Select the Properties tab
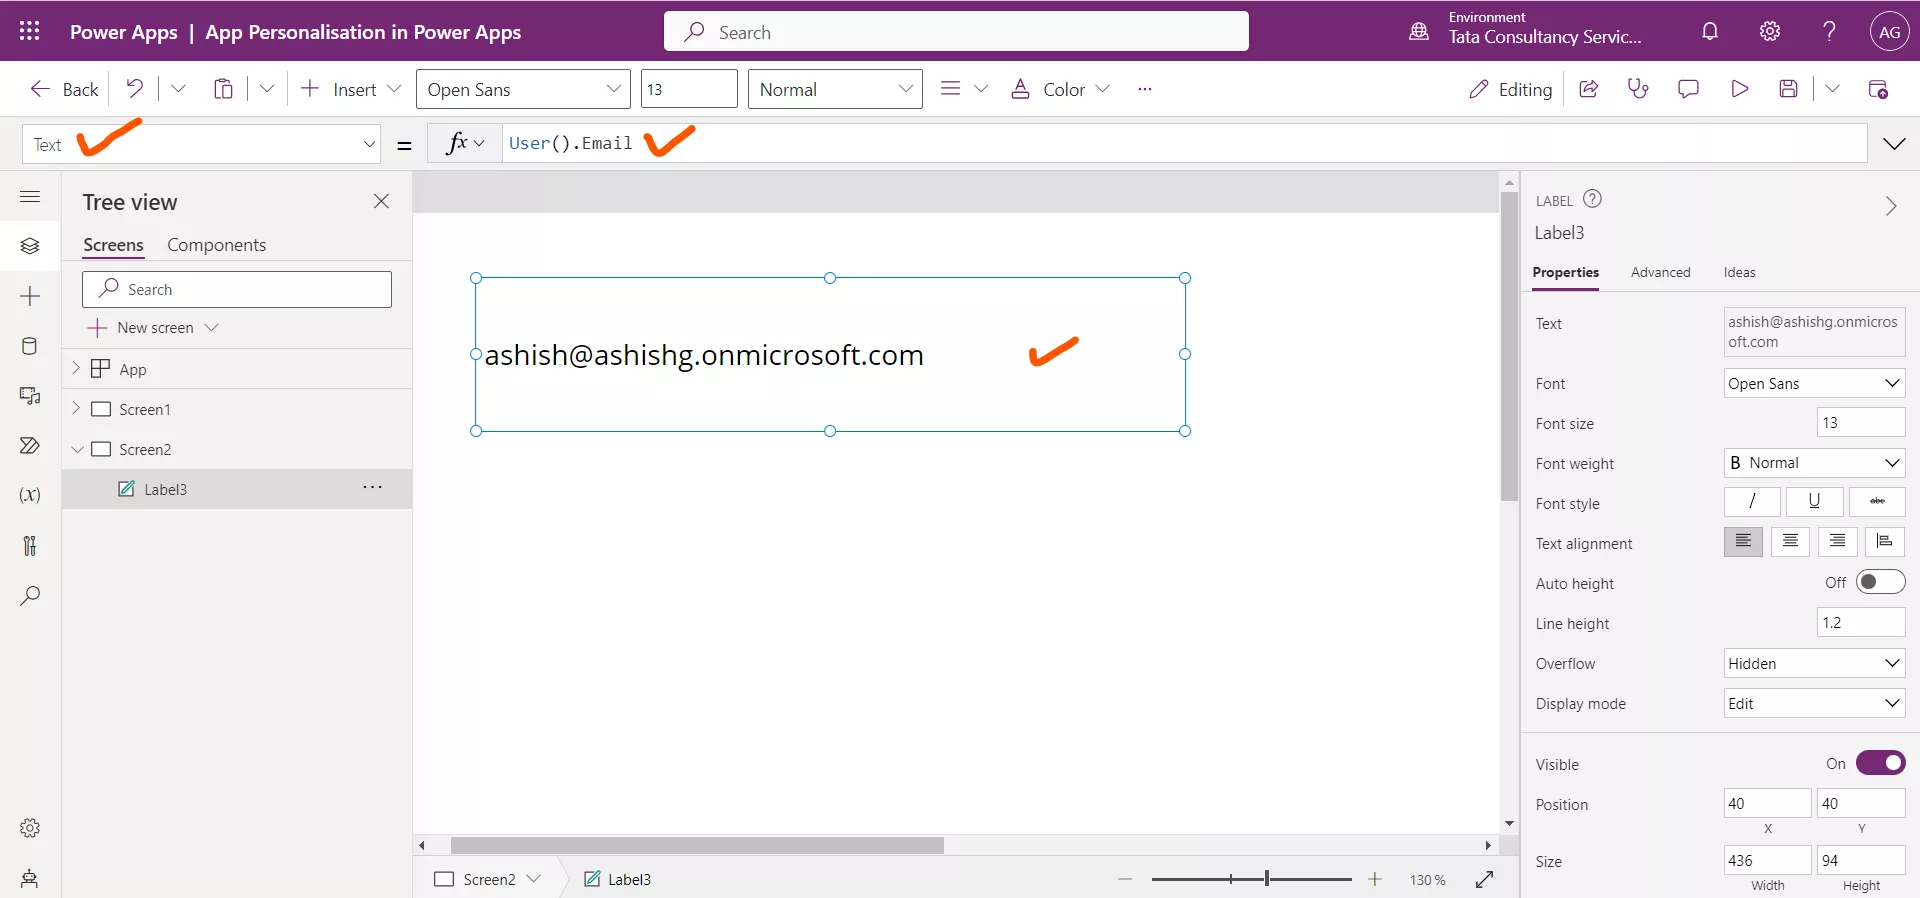Image resolution: width=1920 pixels, height=898 pixels. 1565,272
